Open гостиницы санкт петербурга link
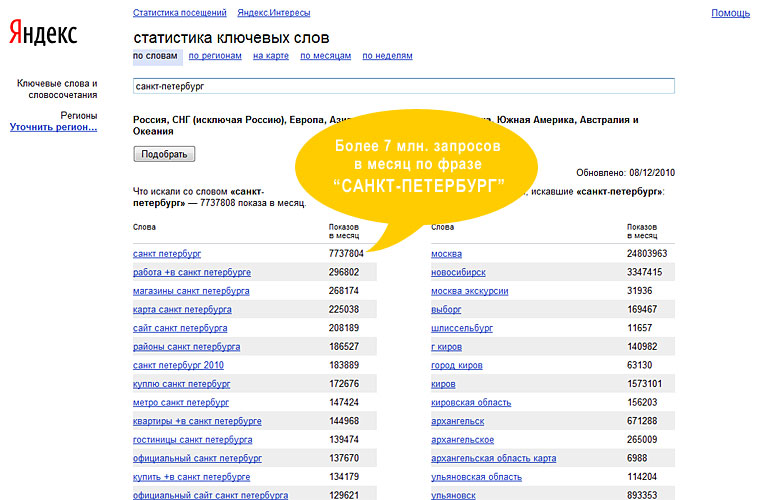763x500 pixels. pyautogui.click(x=192, y=440)
